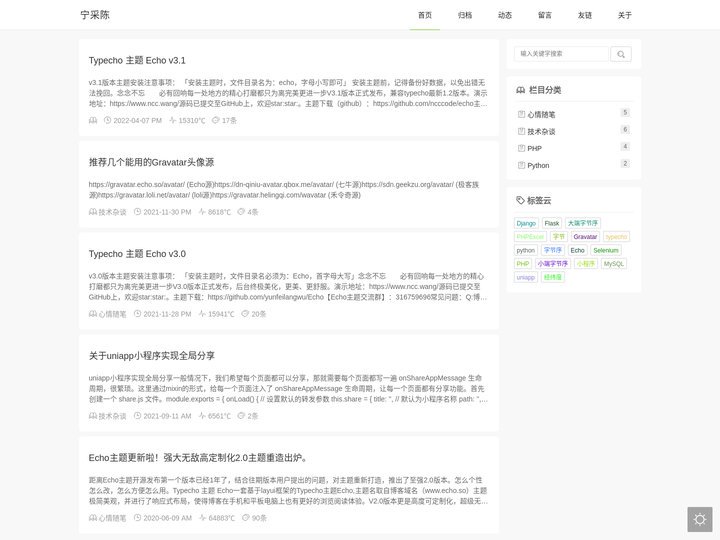Select the 心情随笔 category in sidebar
This screenshot has width=720, height=540.
541,114
